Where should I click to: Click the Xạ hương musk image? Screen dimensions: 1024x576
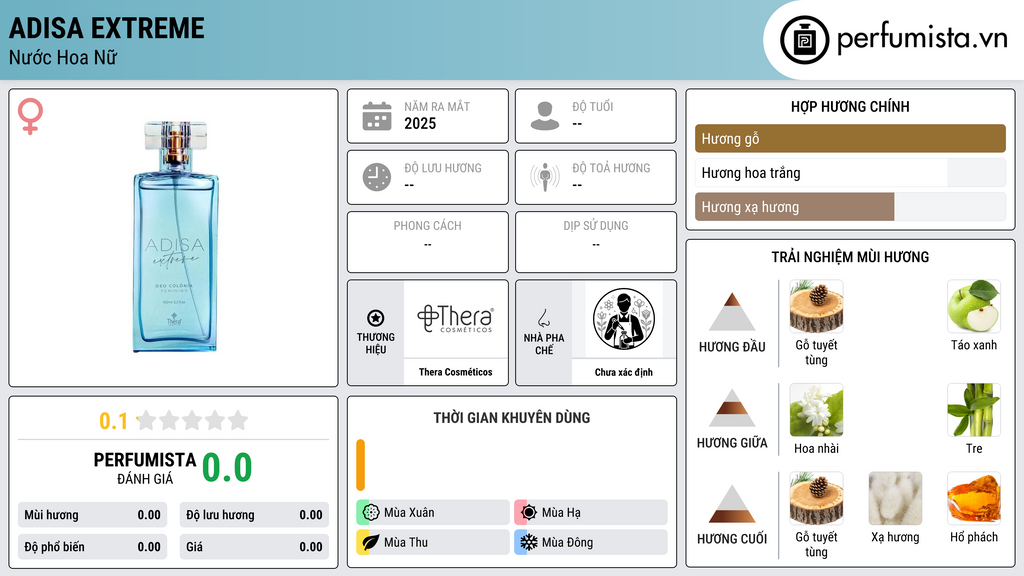click(895, 498)
